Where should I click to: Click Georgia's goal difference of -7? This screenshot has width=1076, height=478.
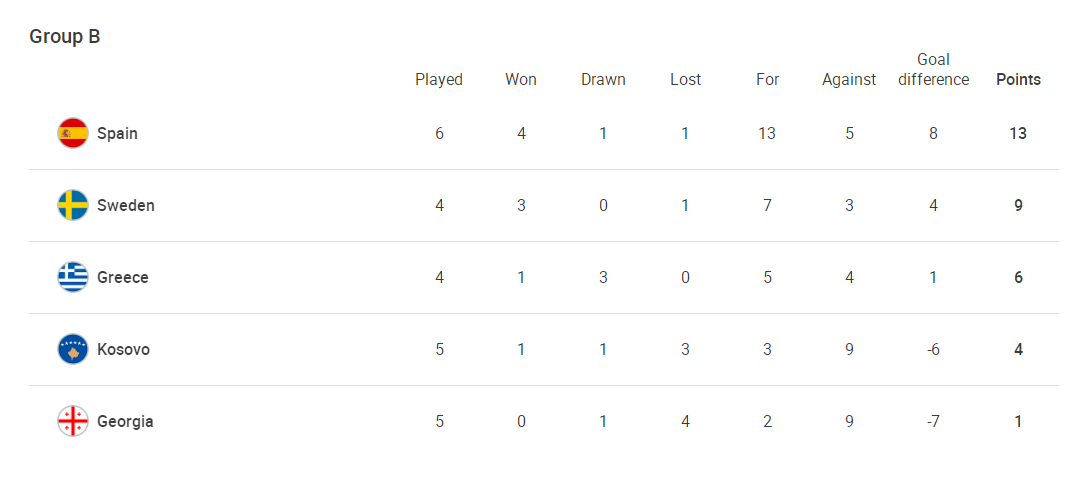click(x=933, y=421)
